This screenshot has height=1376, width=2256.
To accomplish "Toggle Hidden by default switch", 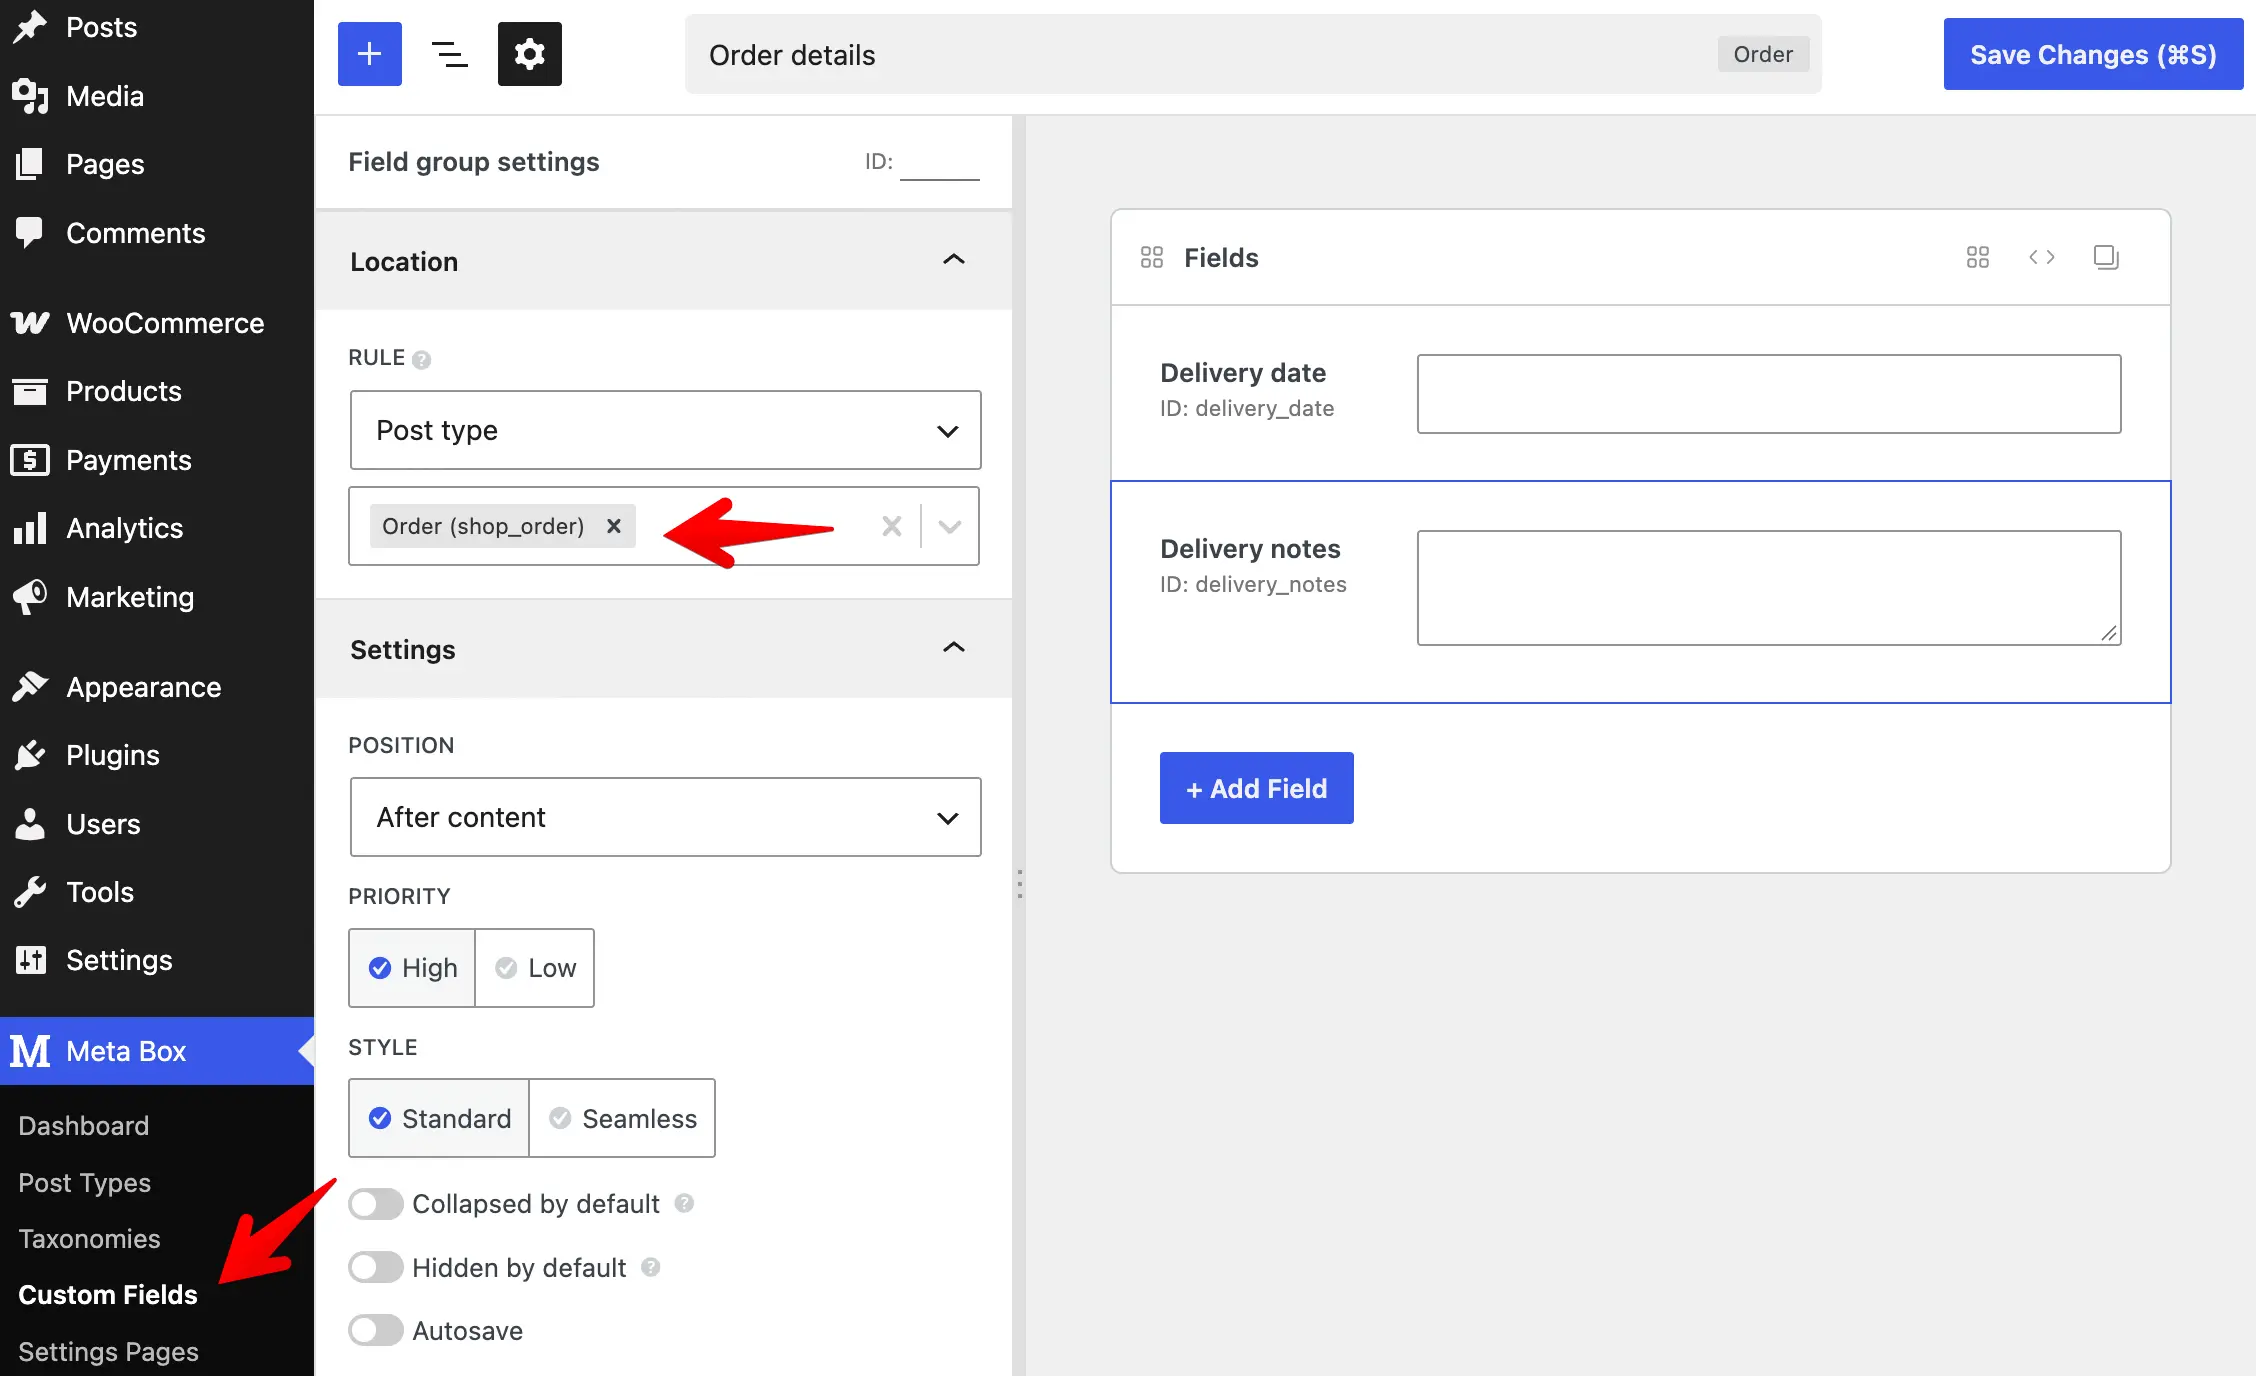I will 376,1268.
